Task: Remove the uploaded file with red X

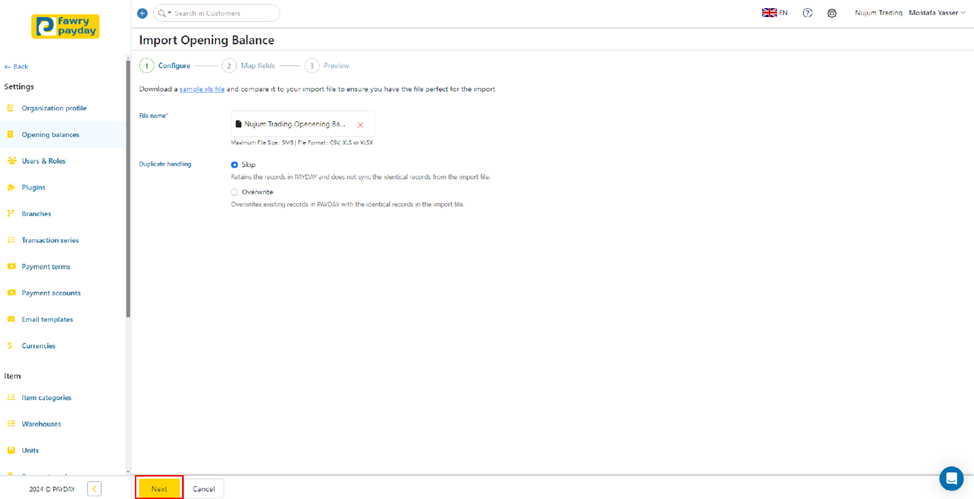Action: (360, 125)
